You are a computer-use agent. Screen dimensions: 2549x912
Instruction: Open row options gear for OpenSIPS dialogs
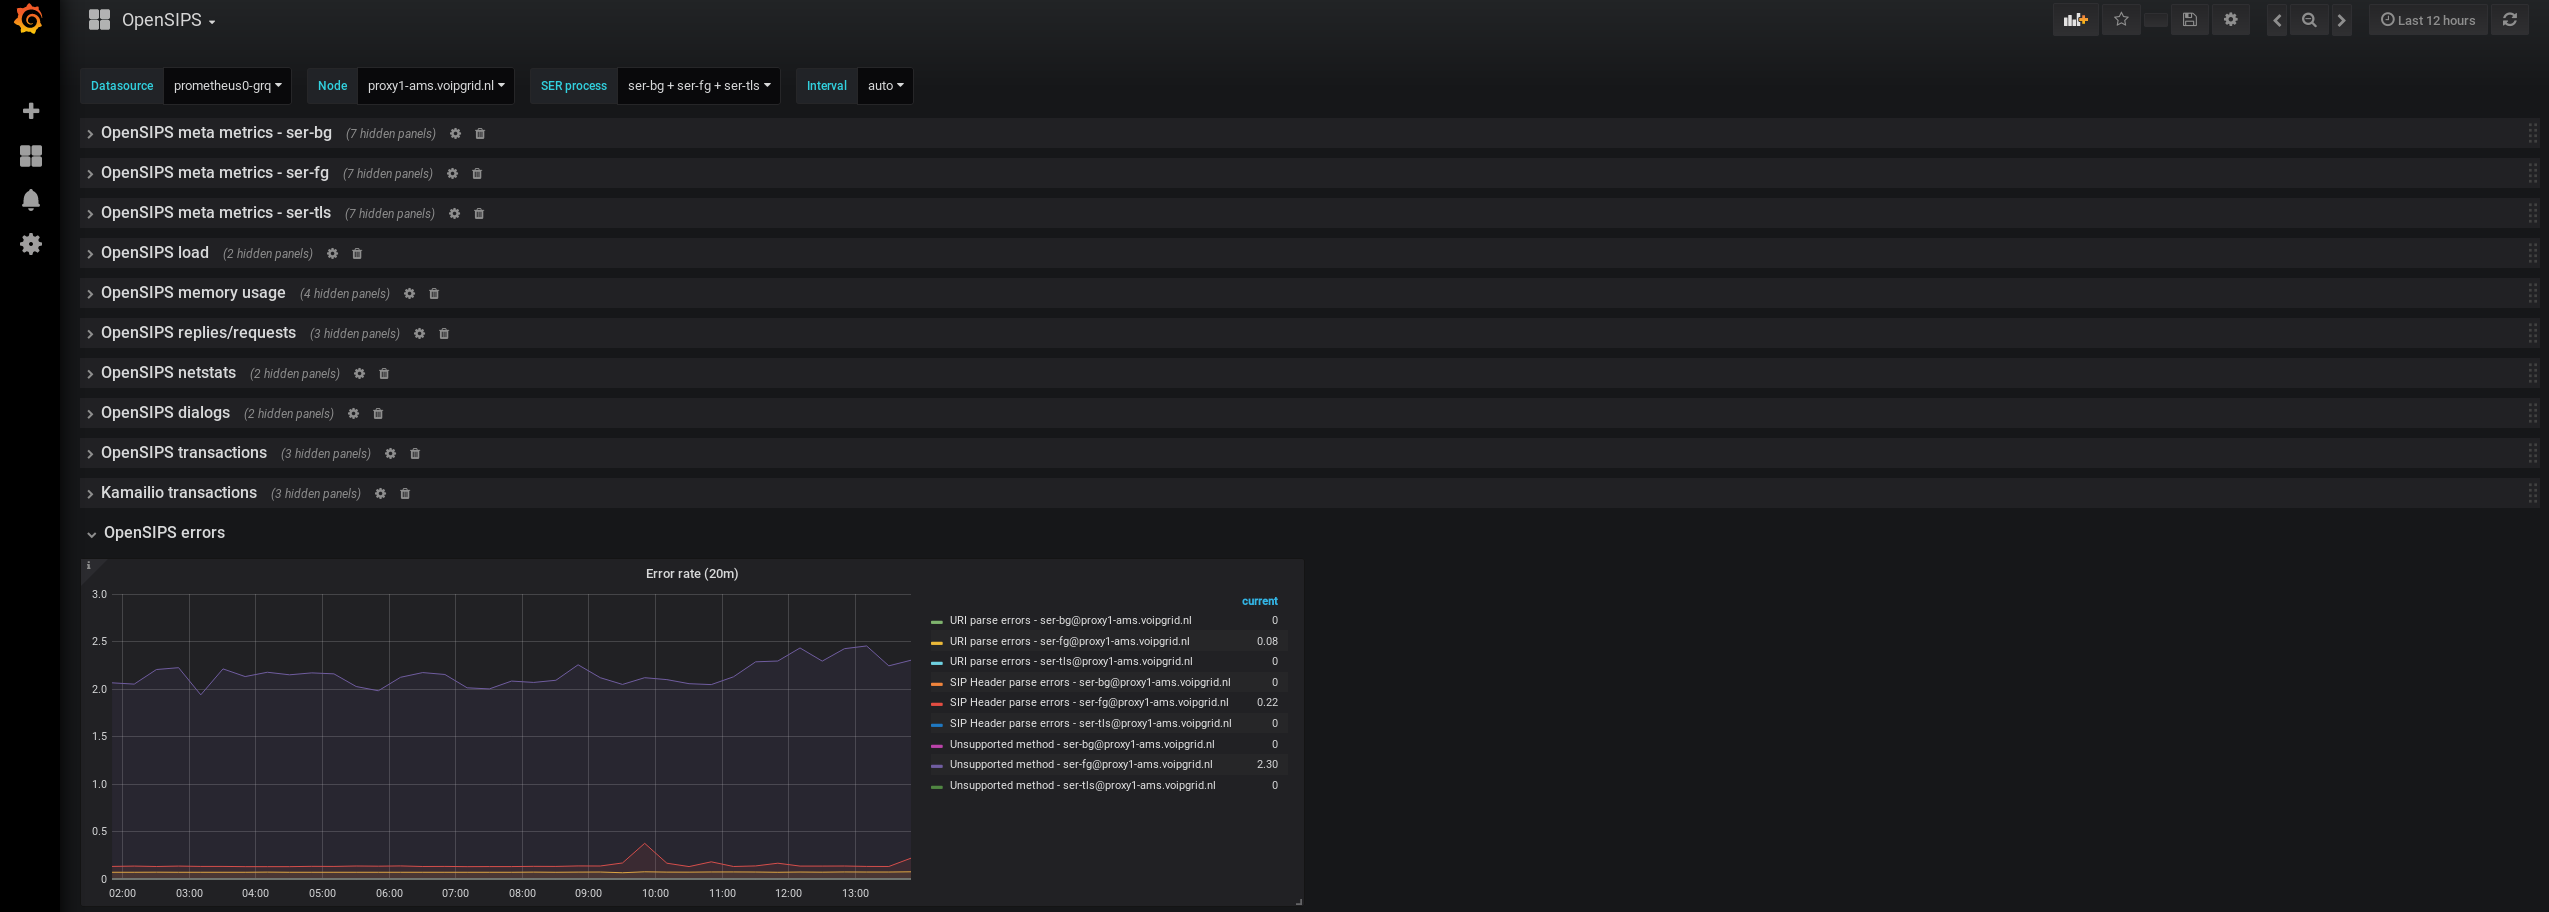[353, 414]
